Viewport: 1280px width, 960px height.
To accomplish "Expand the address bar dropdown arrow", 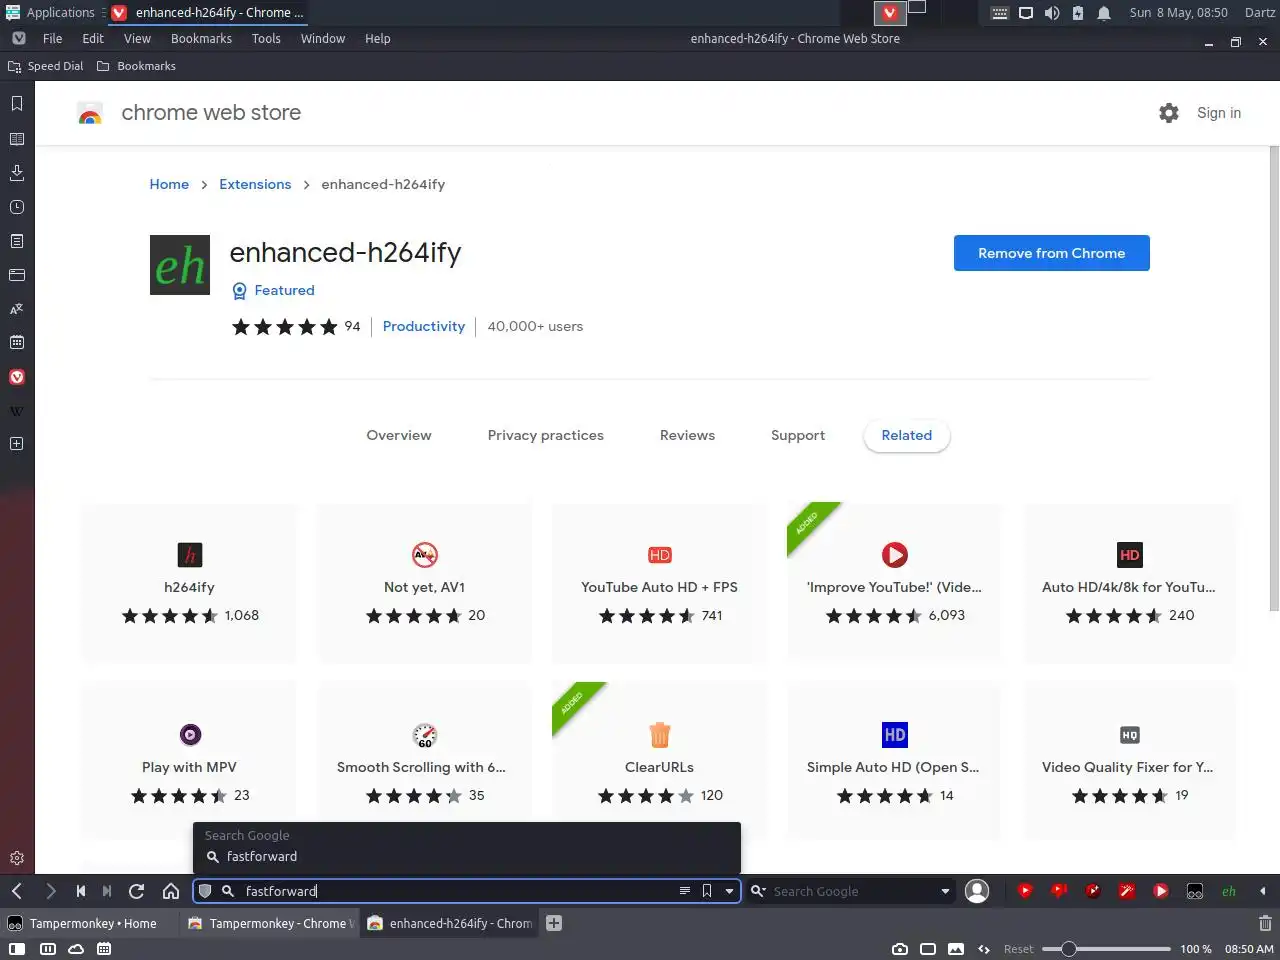I will (x=730, y=891).
